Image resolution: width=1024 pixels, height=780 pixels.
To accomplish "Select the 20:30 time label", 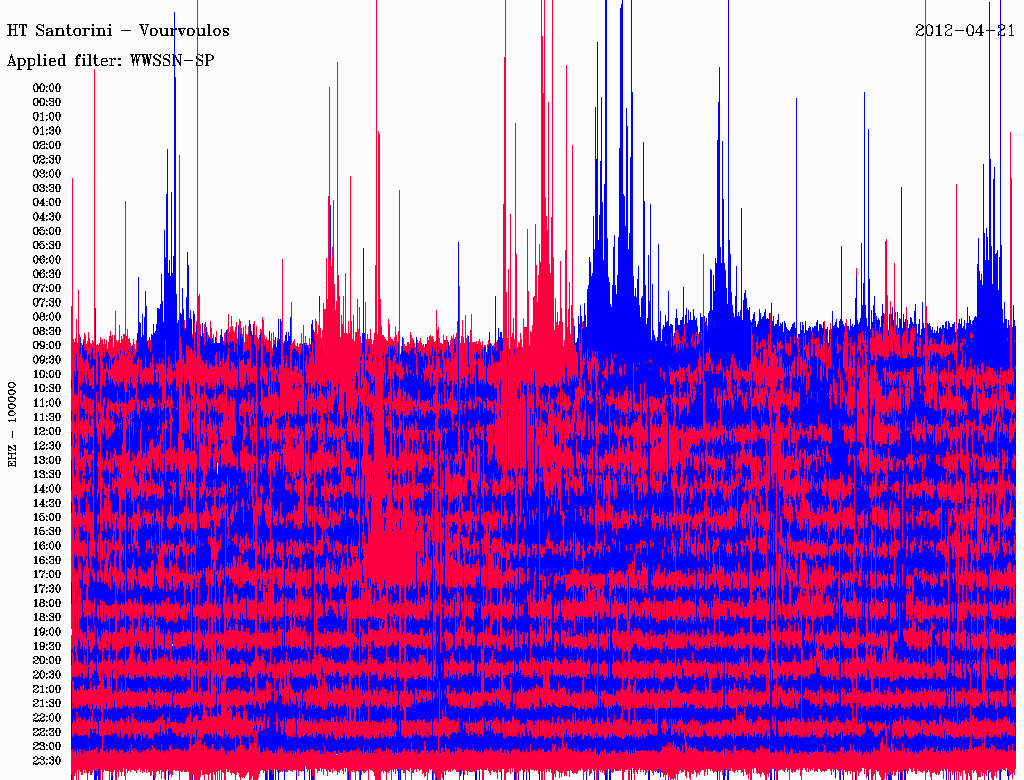I will pyautogui.click(x=47, y=675).
